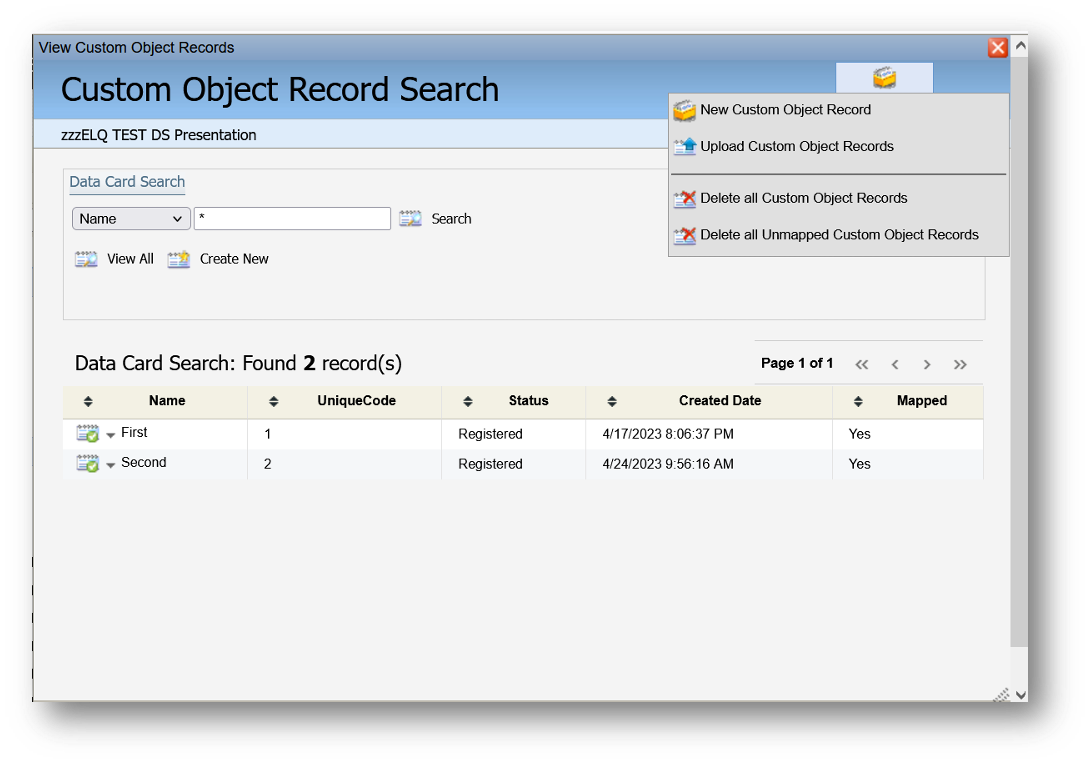Click the First record card icon

(x=87, y=434)
